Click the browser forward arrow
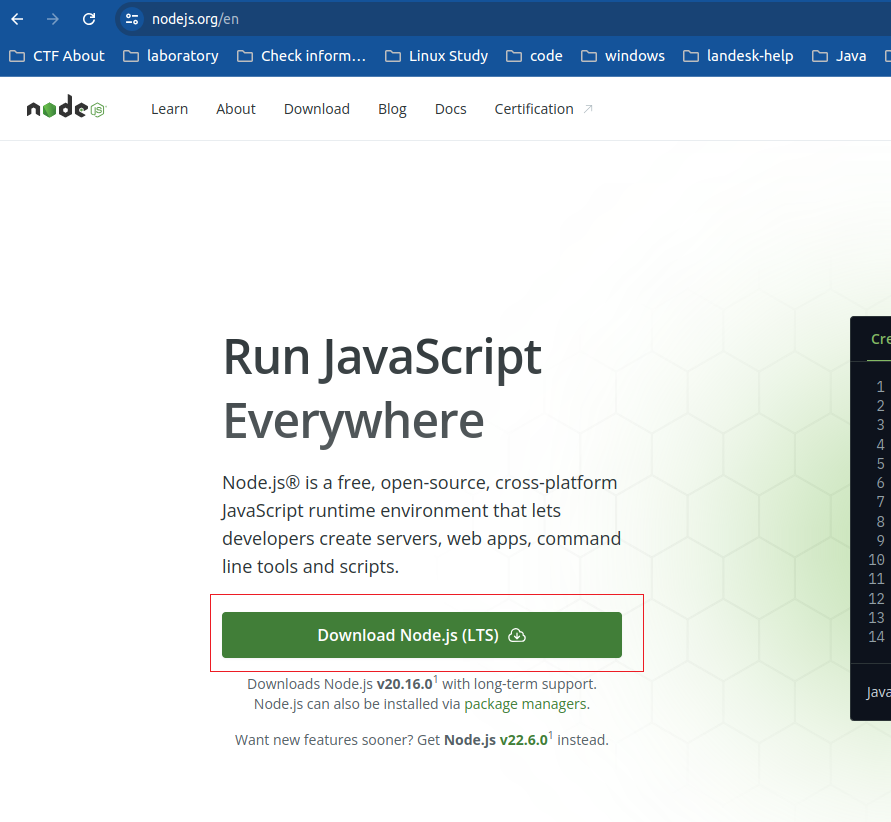Image resolution: width=891 pixels, height=822 pixels. pyautogui.click(x=53, y=19)
